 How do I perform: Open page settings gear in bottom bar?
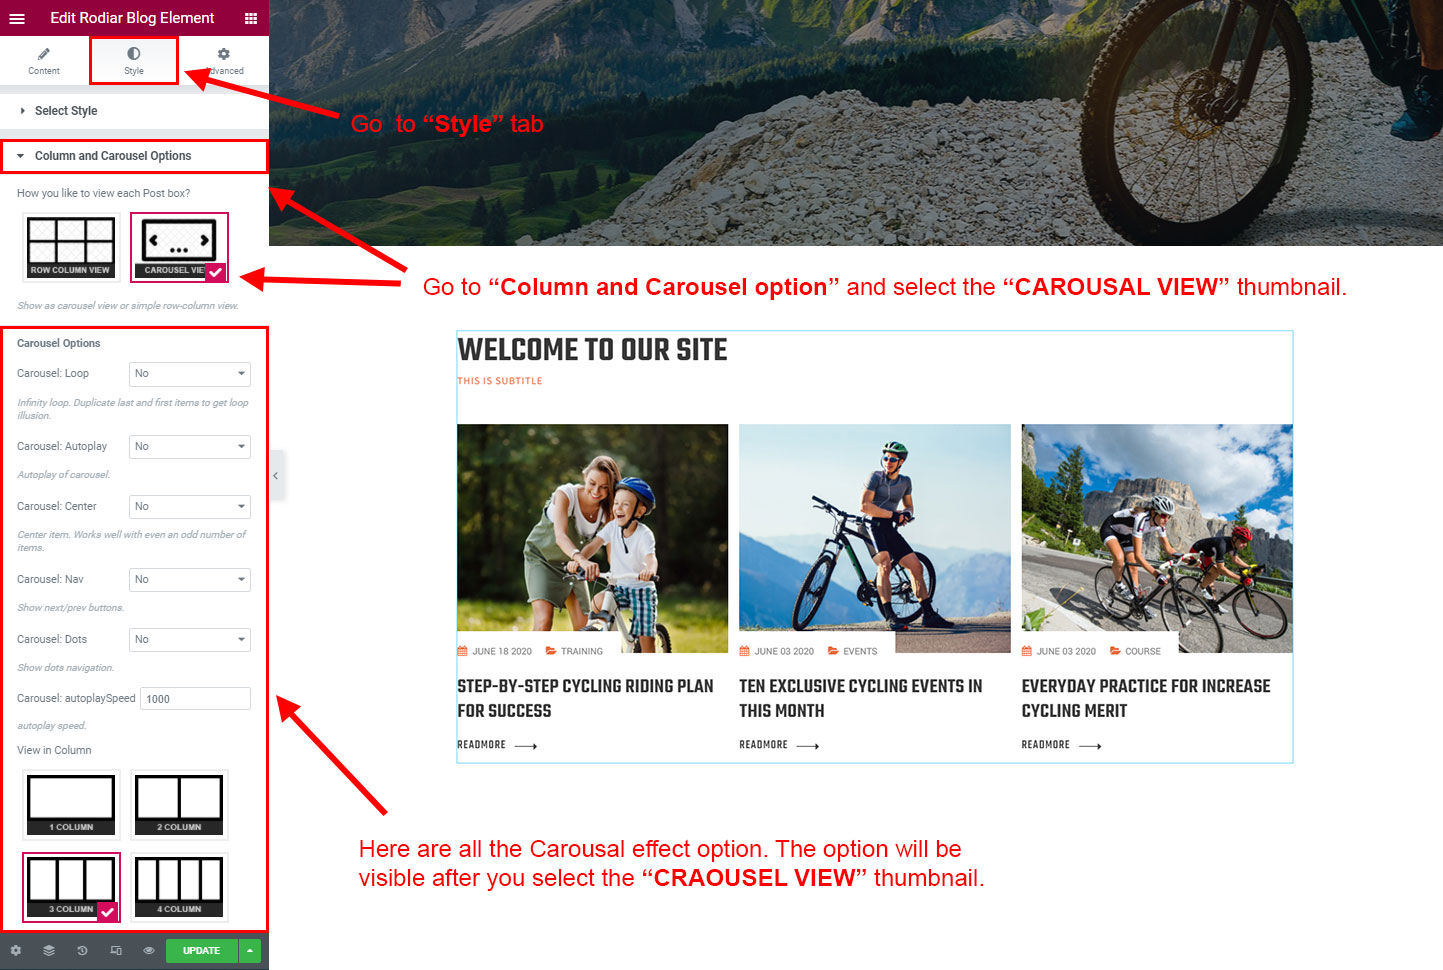[16, 950]
